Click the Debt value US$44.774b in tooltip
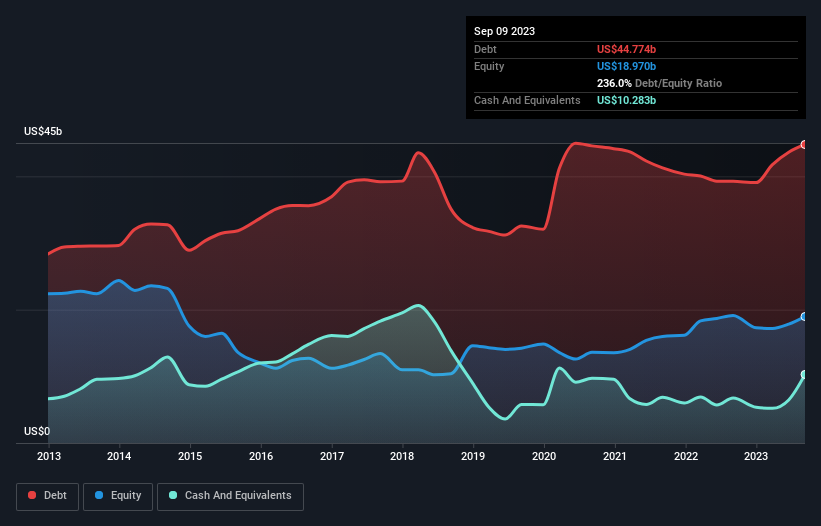This screenshot has width=821, height=526. 626,49
